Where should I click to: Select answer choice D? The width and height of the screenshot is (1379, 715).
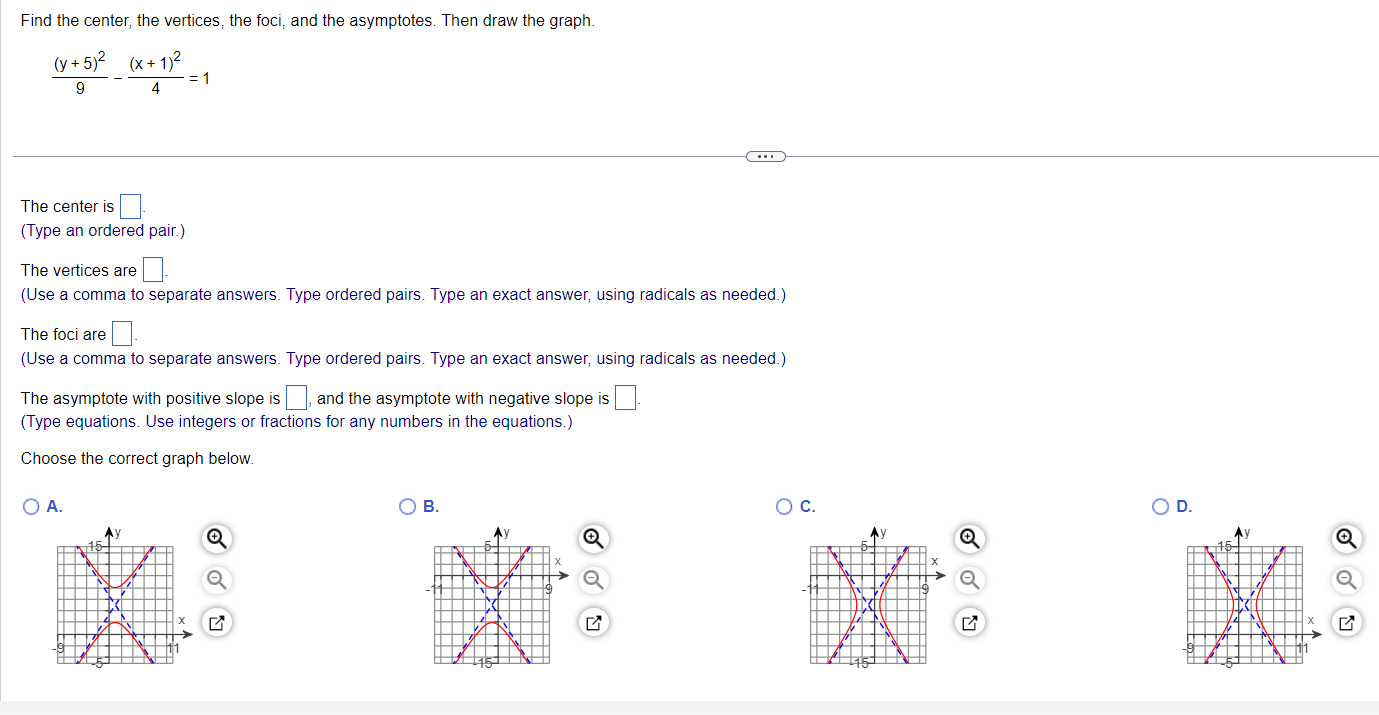tap(1161, 507)
